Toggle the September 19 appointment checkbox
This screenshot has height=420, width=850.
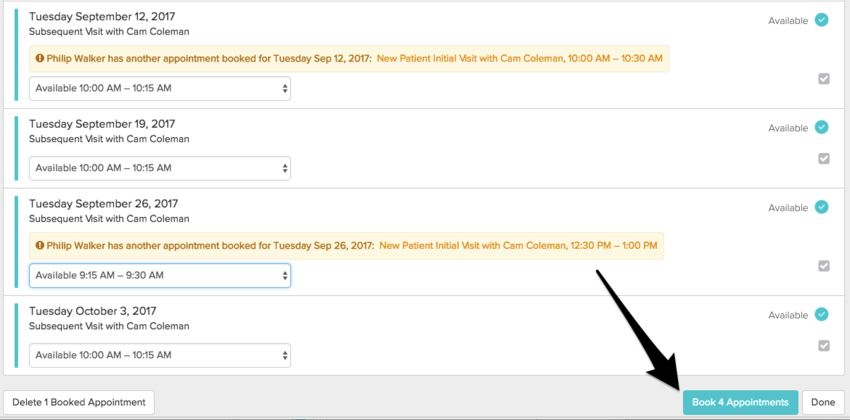[x=824, y=158]
